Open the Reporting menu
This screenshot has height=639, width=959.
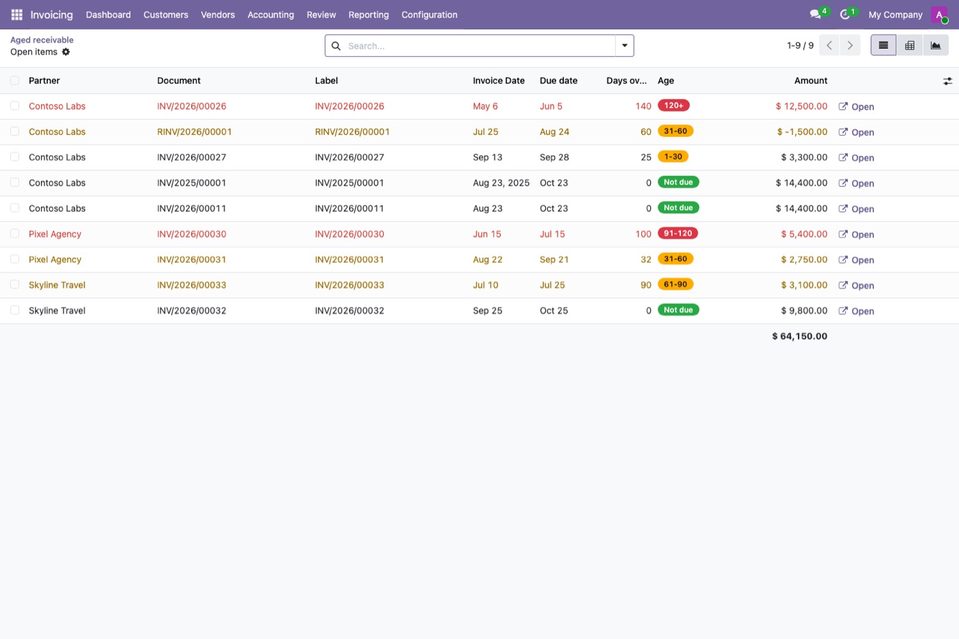tap(368, 15)
